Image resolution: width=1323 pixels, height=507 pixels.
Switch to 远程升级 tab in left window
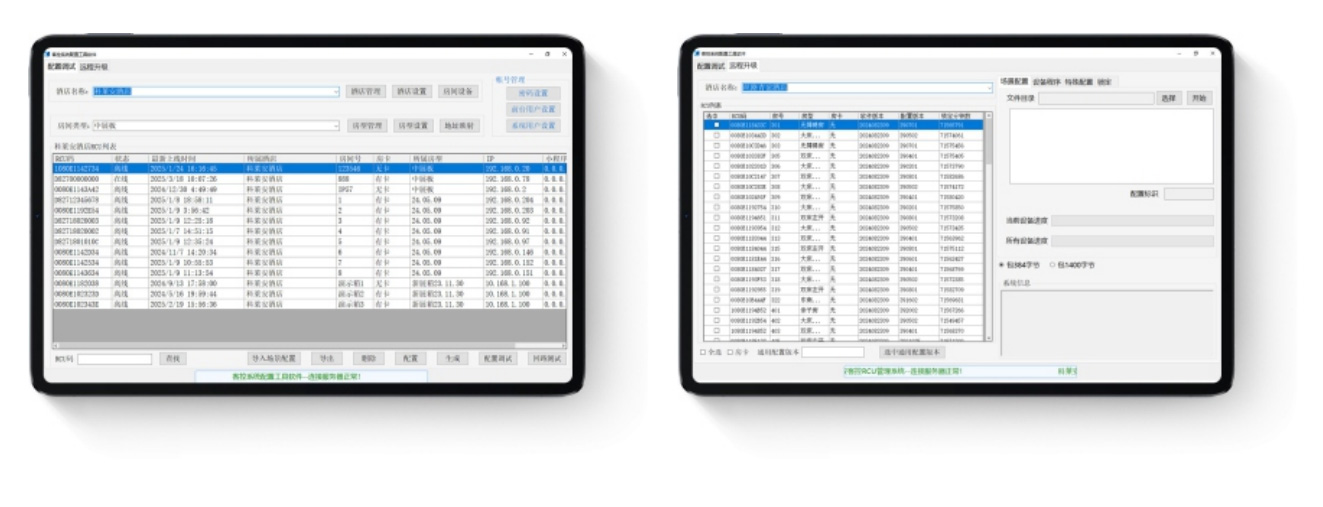[x=94, y=67]
